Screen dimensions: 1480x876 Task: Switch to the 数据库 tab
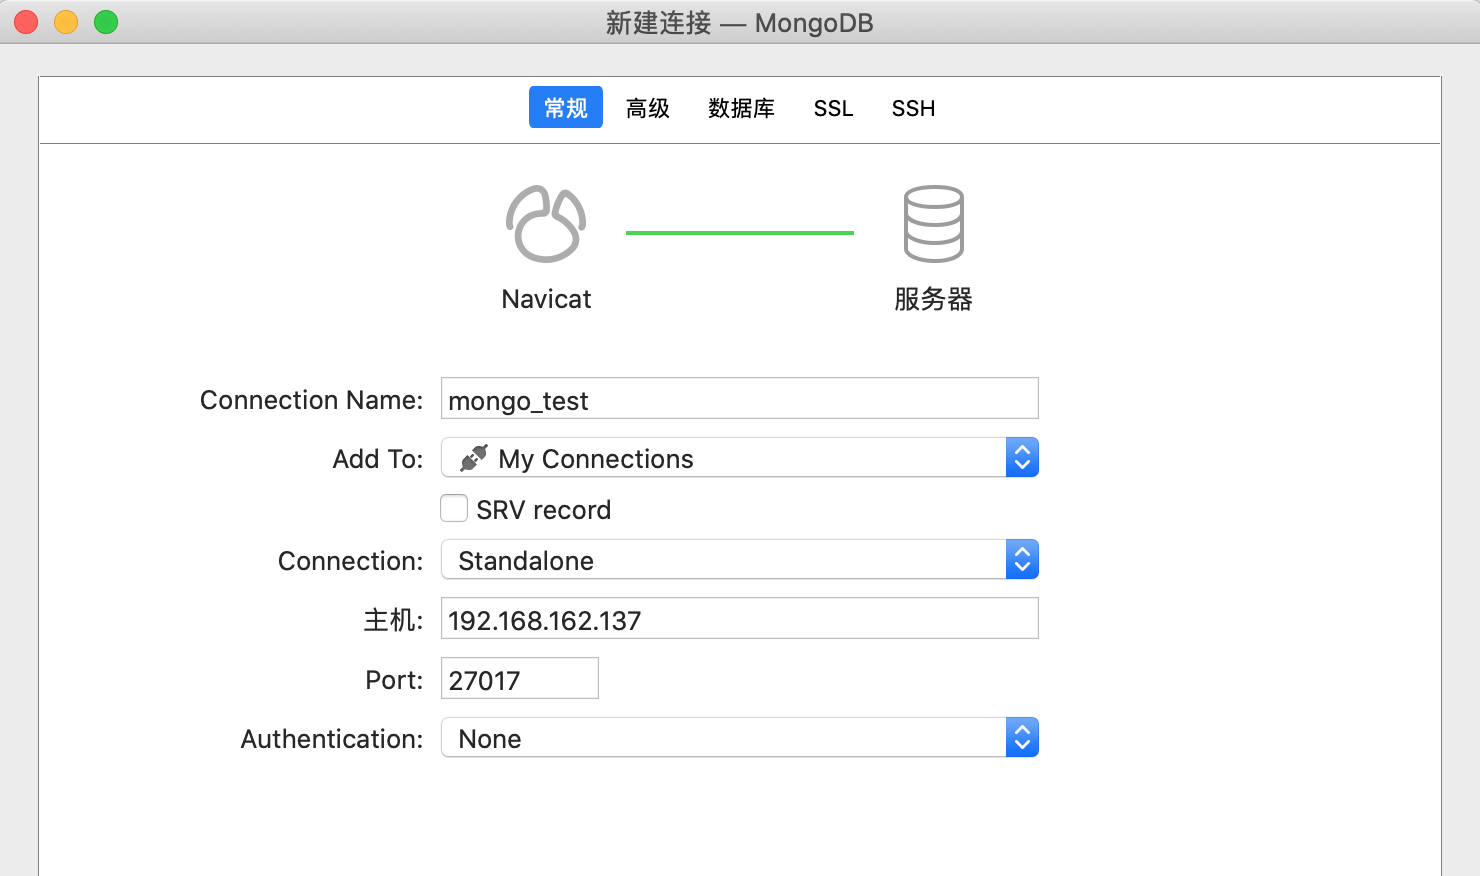(x=741, y=108)
